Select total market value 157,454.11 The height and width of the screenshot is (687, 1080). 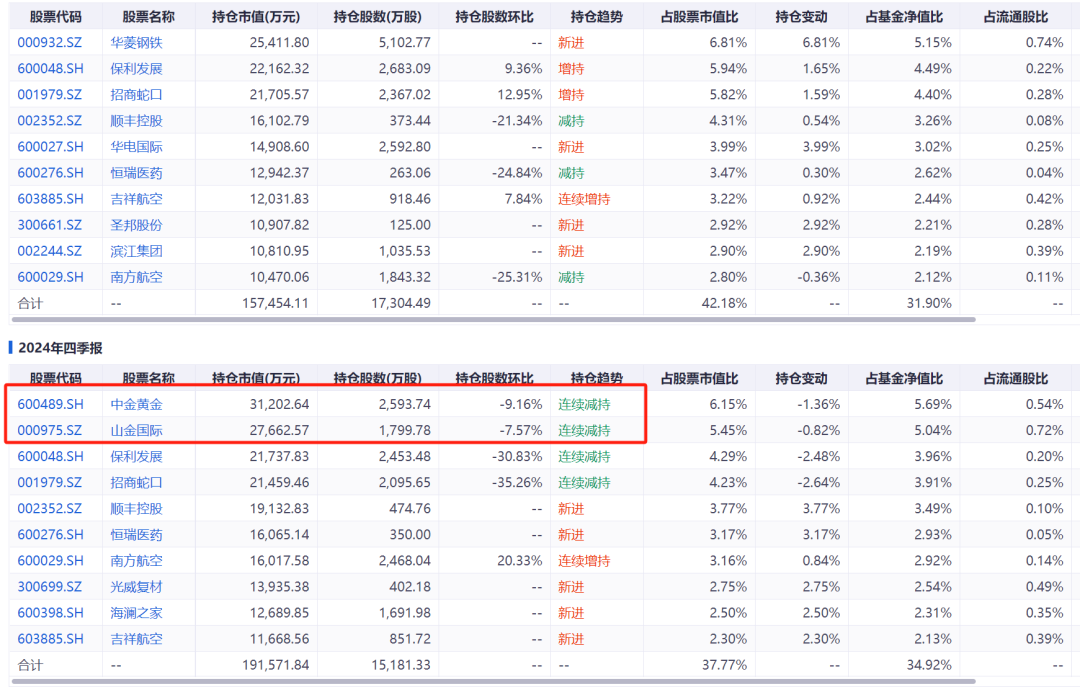[276, 303]
